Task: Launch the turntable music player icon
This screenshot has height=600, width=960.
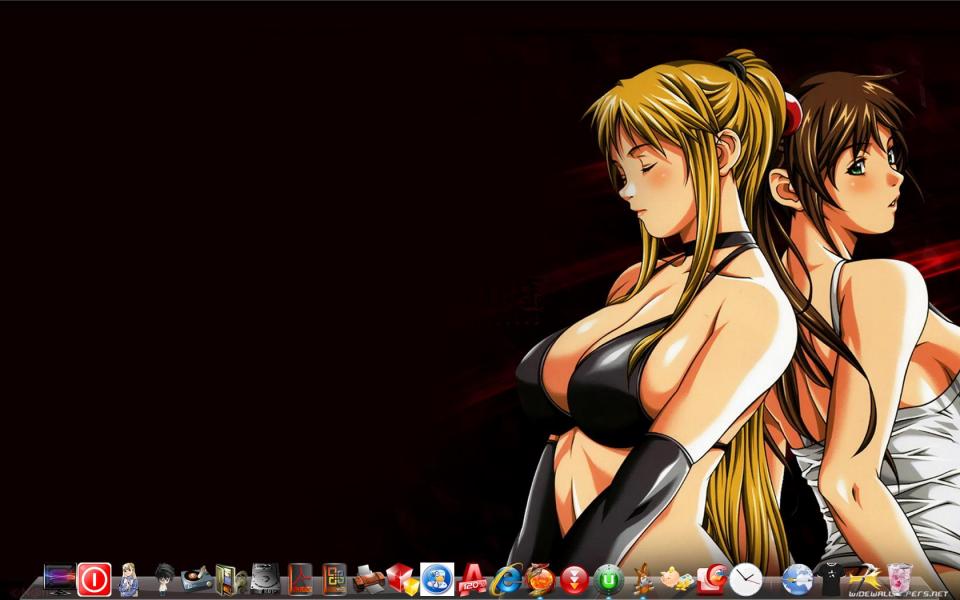Action: click(197, 579)
